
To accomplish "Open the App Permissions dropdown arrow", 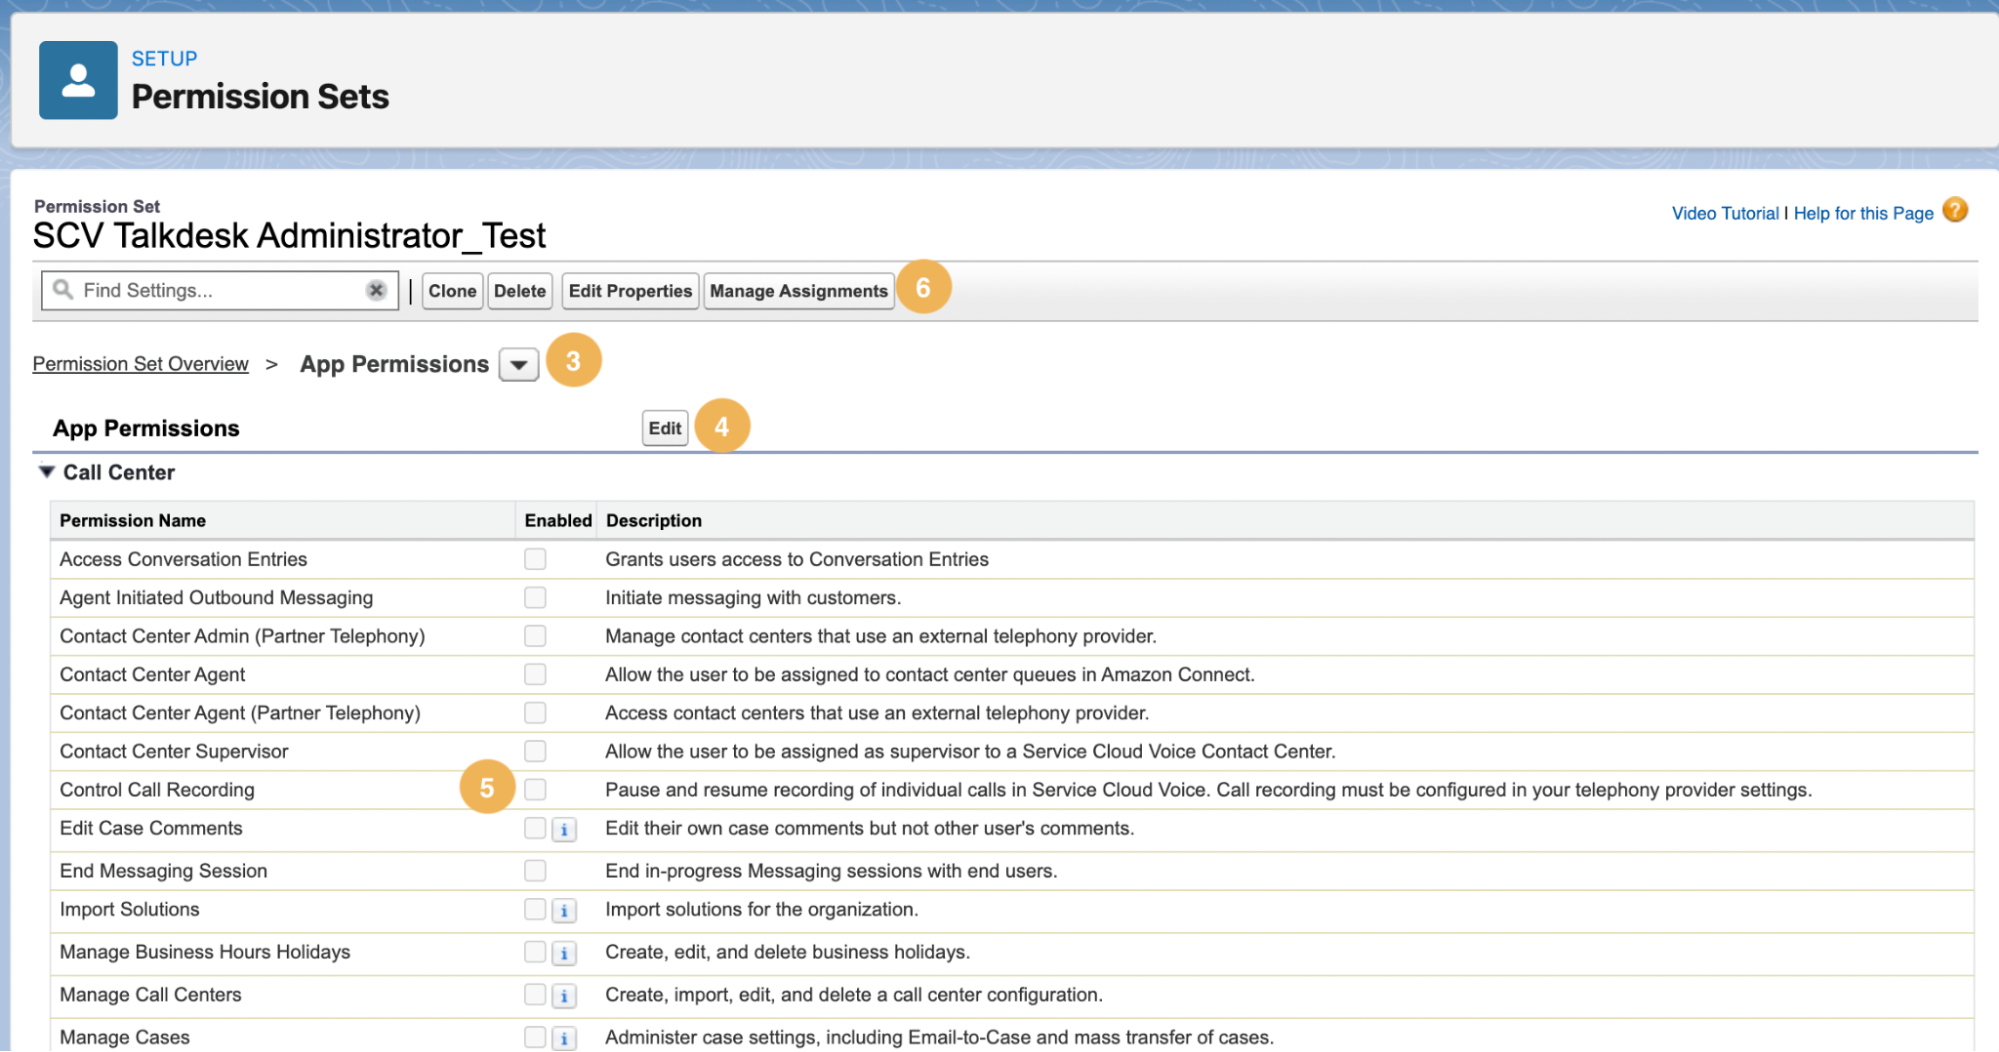I will pyautogui.click(x=519, y=365).
